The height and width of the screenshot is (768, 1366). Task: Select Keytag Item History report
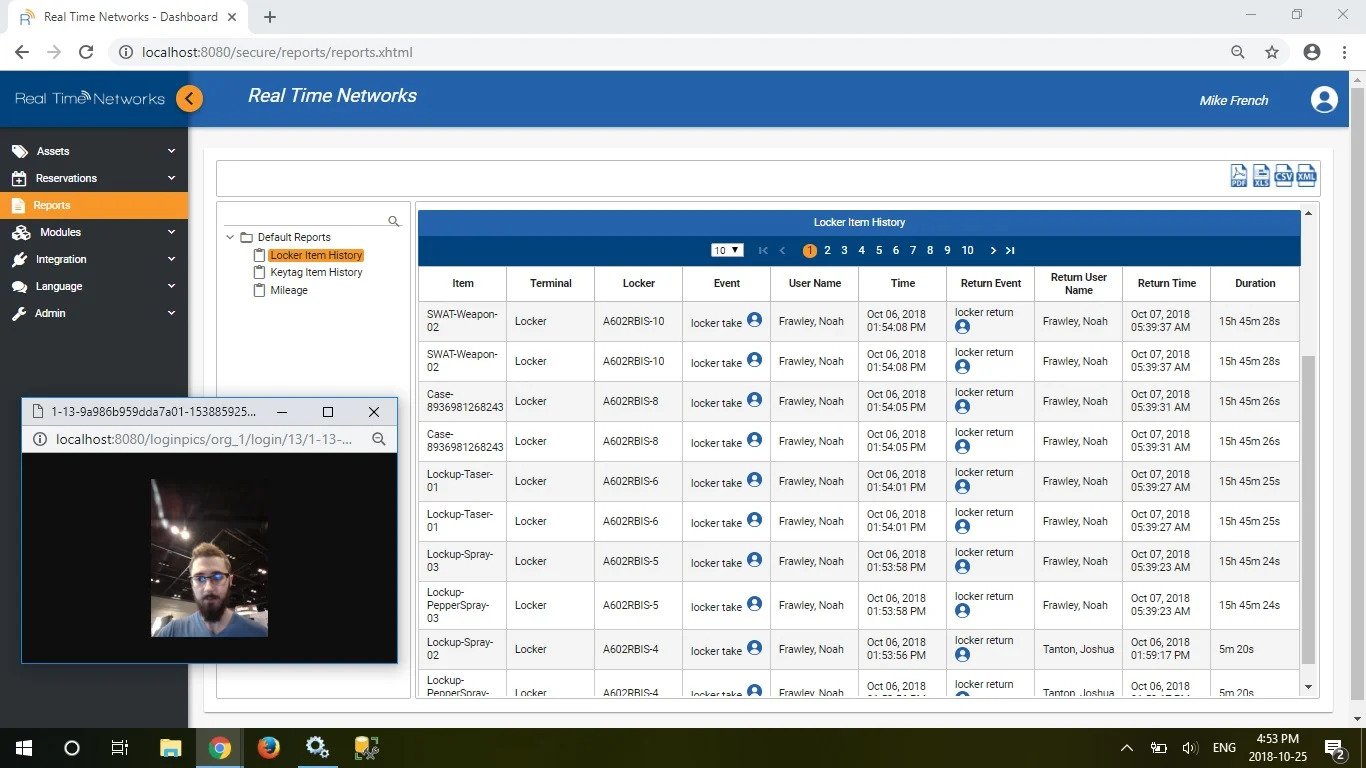point(316,272)
